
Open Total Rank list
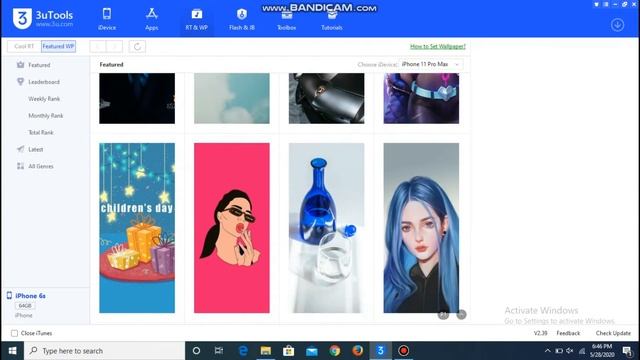[x=41, y=132]
